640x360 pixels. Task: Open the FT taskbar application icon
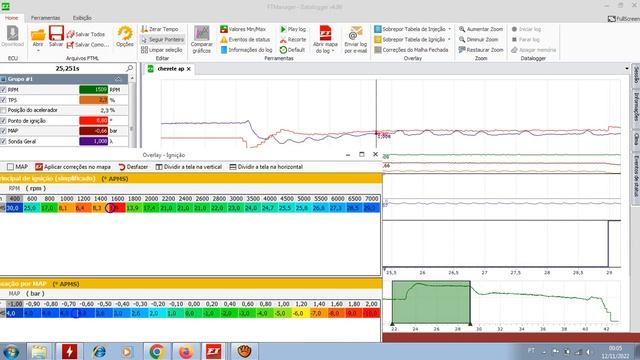click(213, 351)
